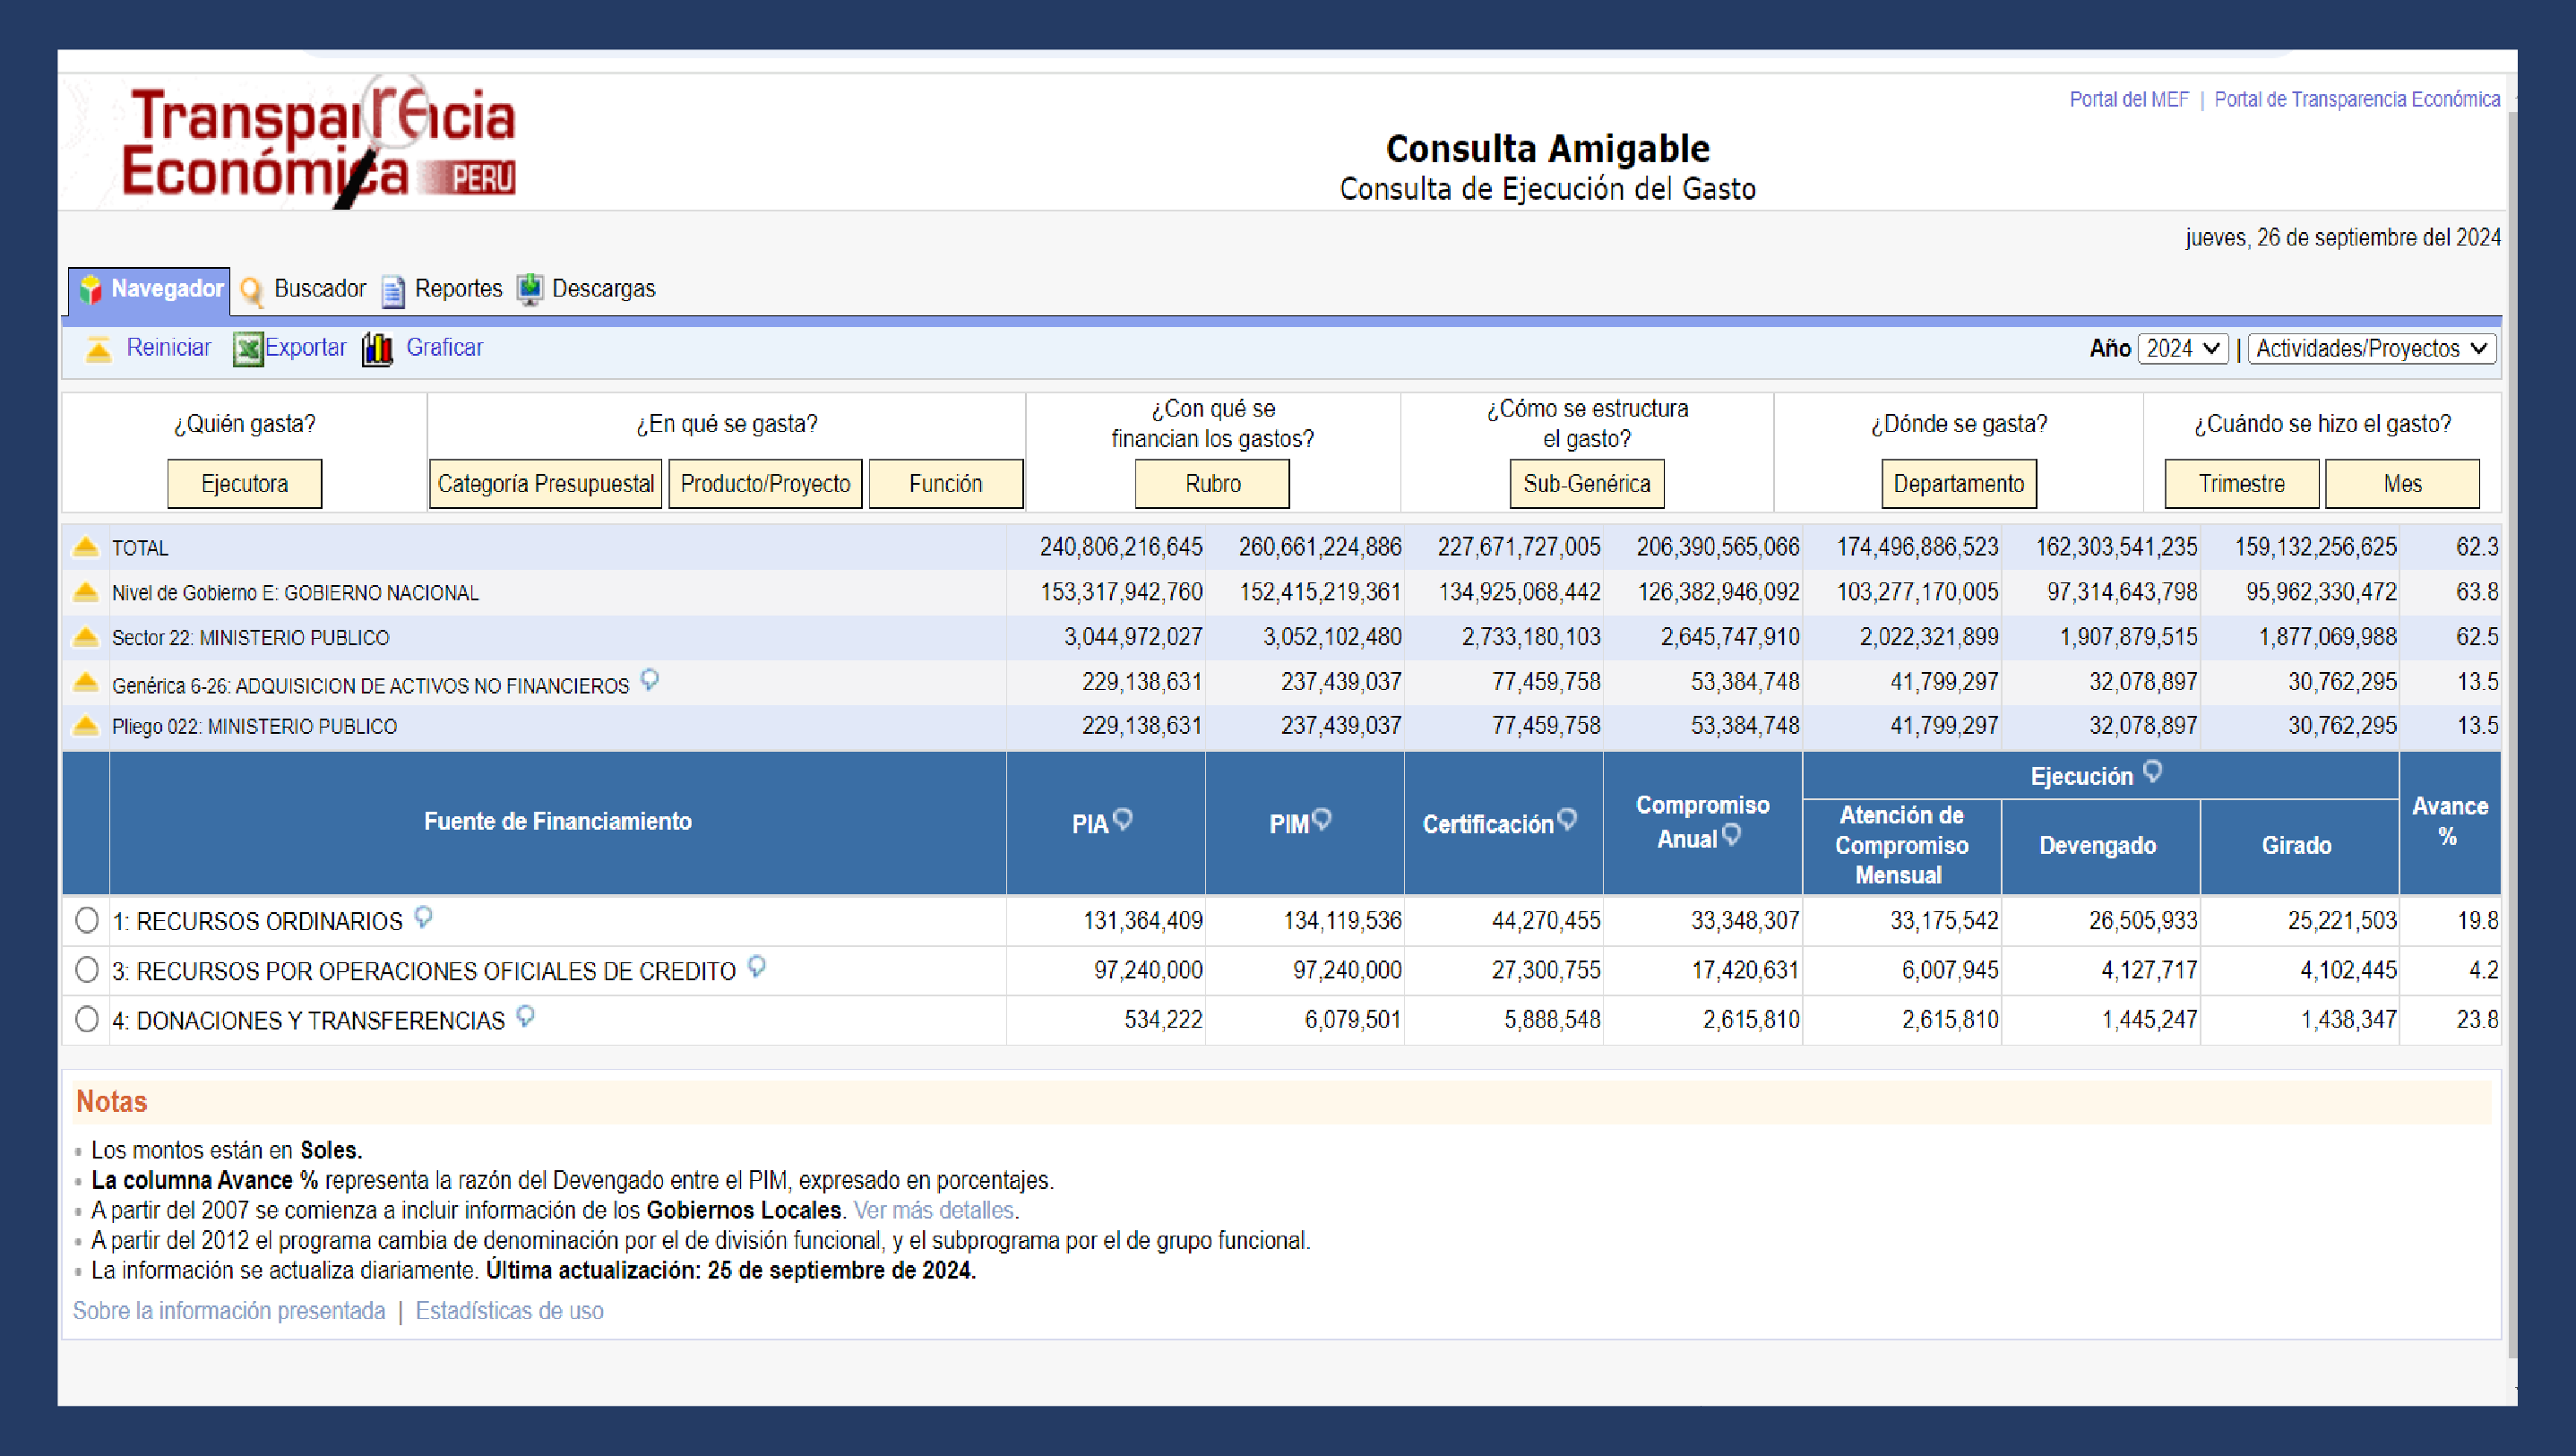Click the Reiniciar link
Screen dimensions: 2576x1456
(x=169, y=347)
